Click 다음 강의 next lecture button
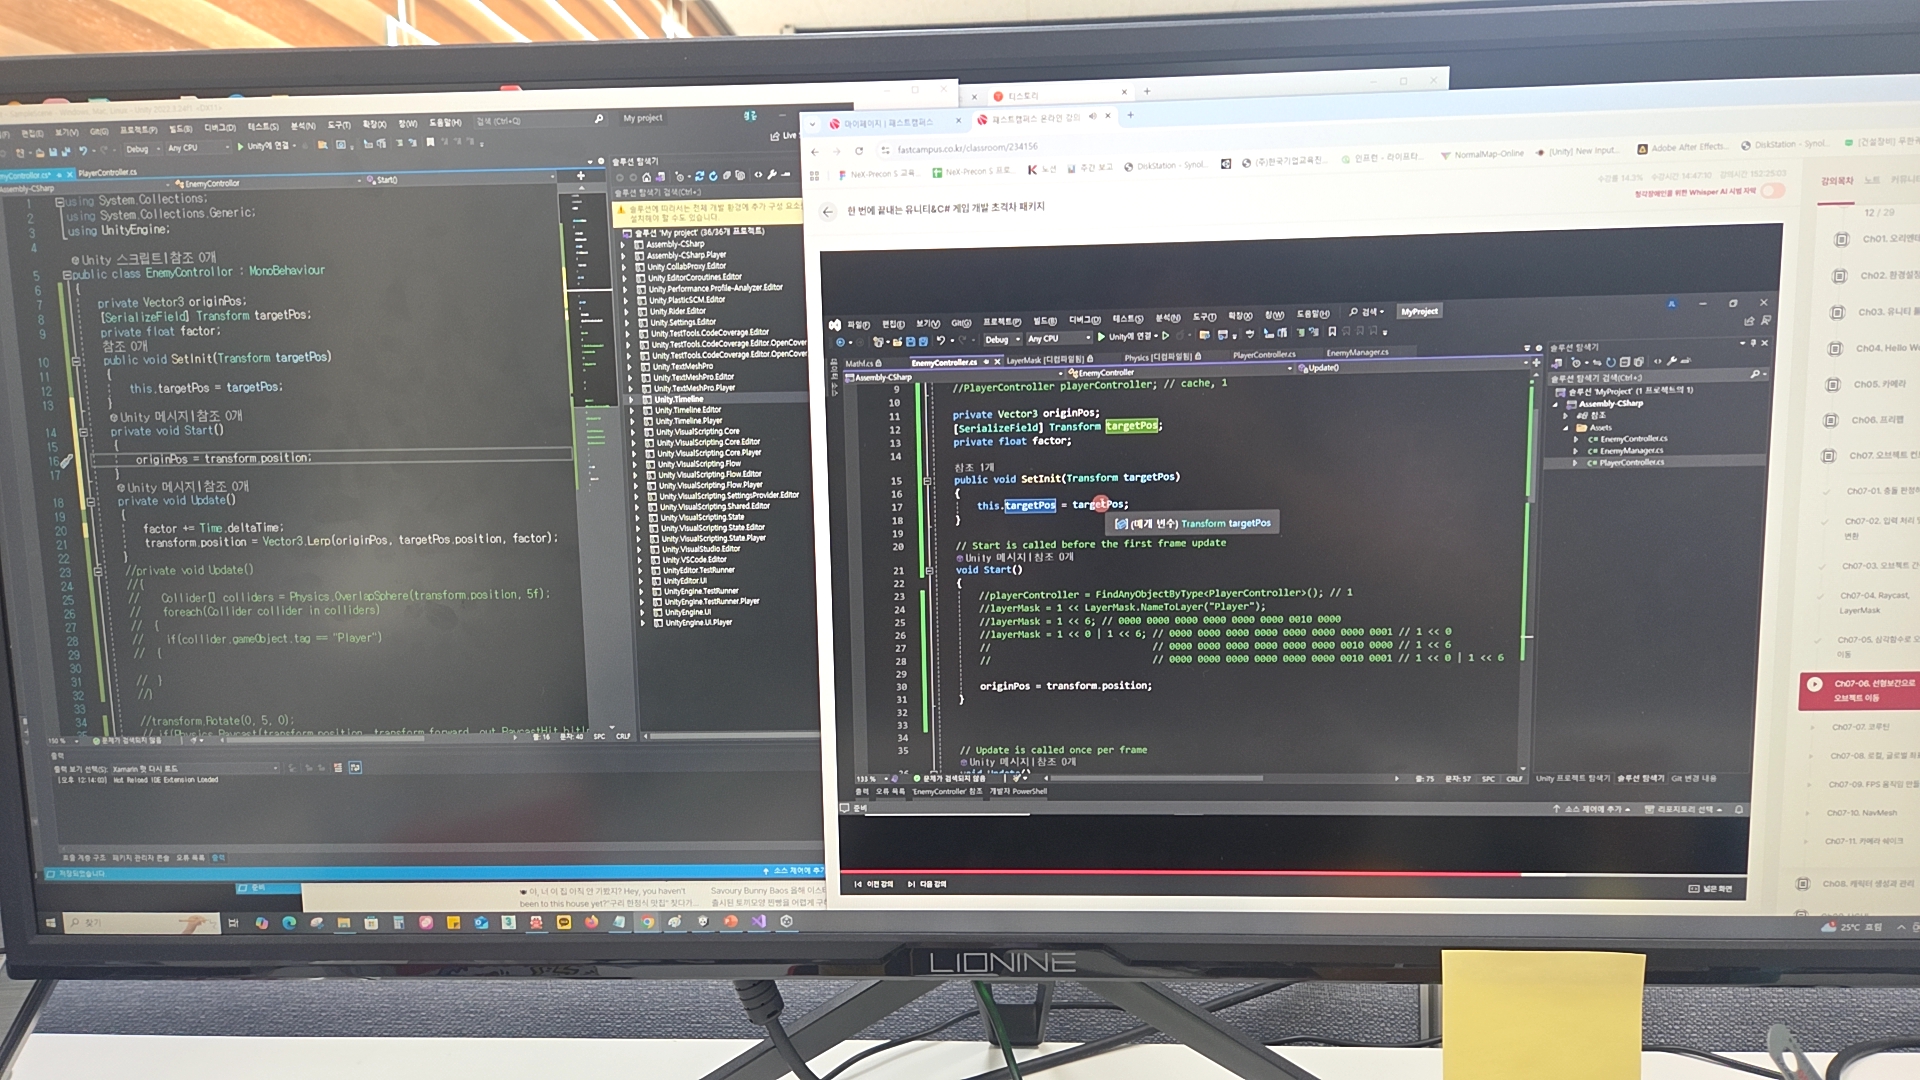The width and height of the screenshot is (1920, 1080). 926,884
